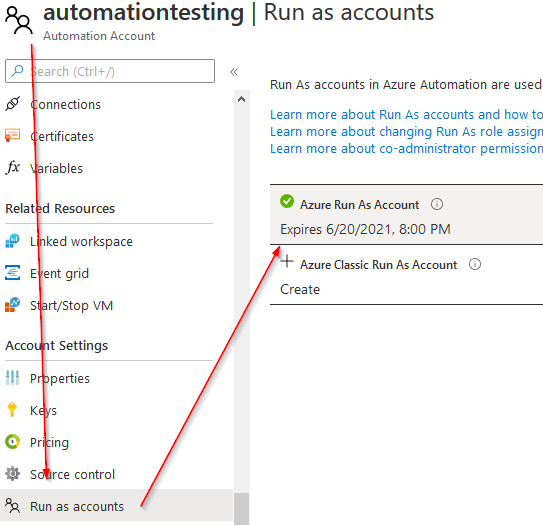Click the Automation Account subtitle text

[x=99, y=36]
